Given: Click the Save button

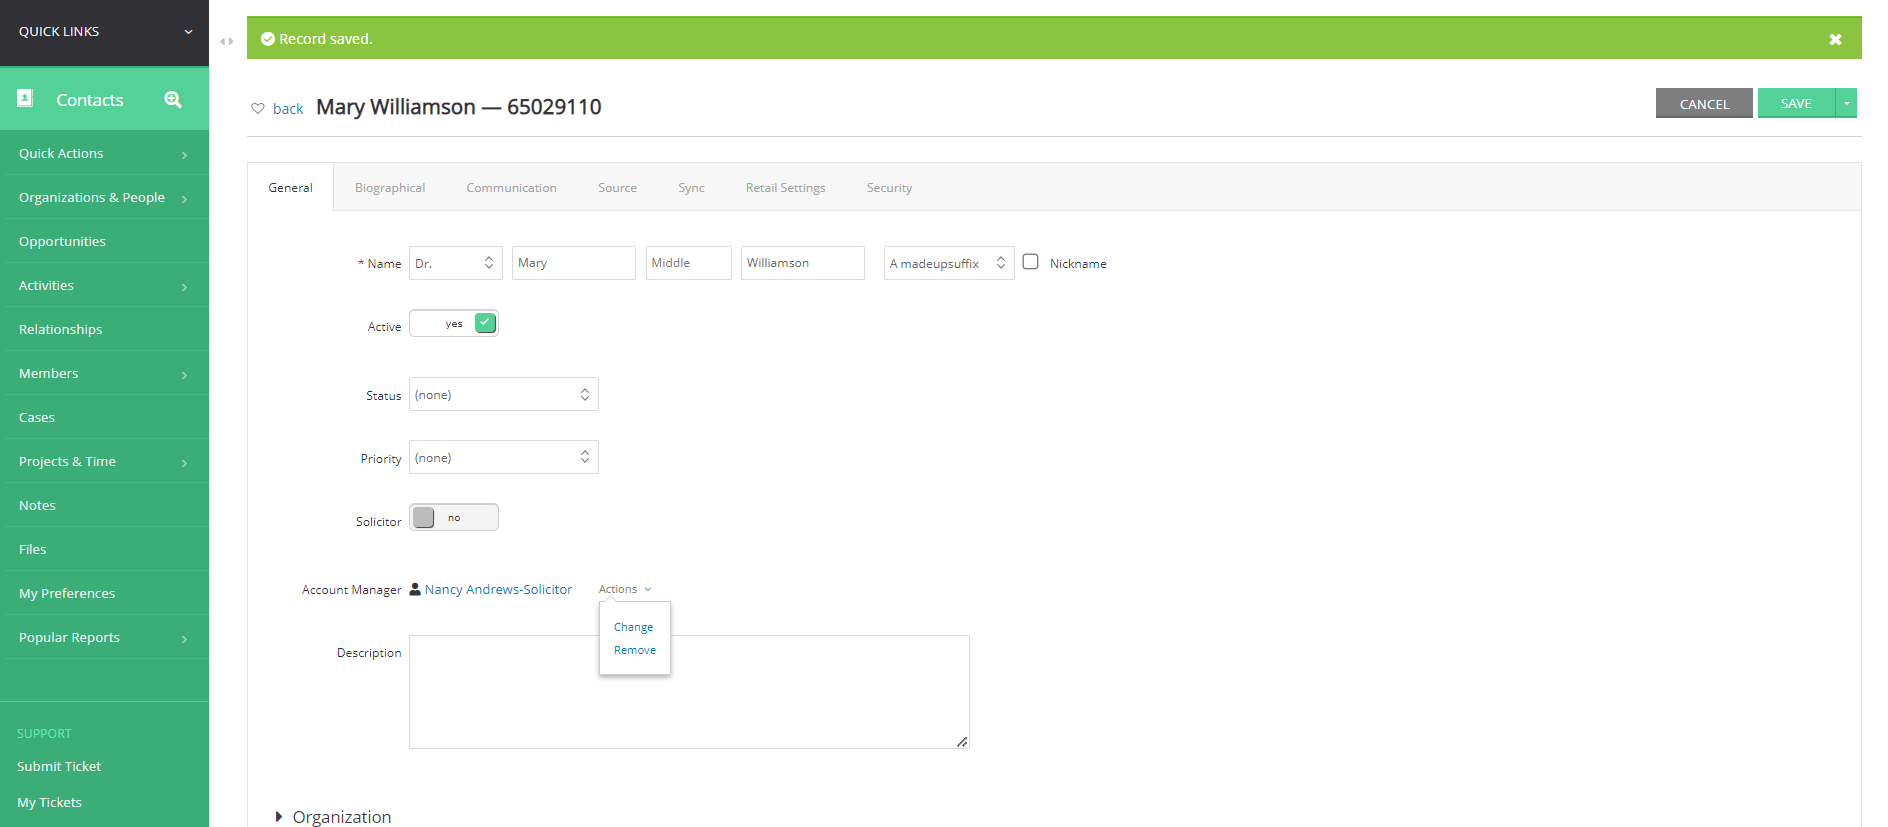Looking at the screenshot, I should 1796,103.
